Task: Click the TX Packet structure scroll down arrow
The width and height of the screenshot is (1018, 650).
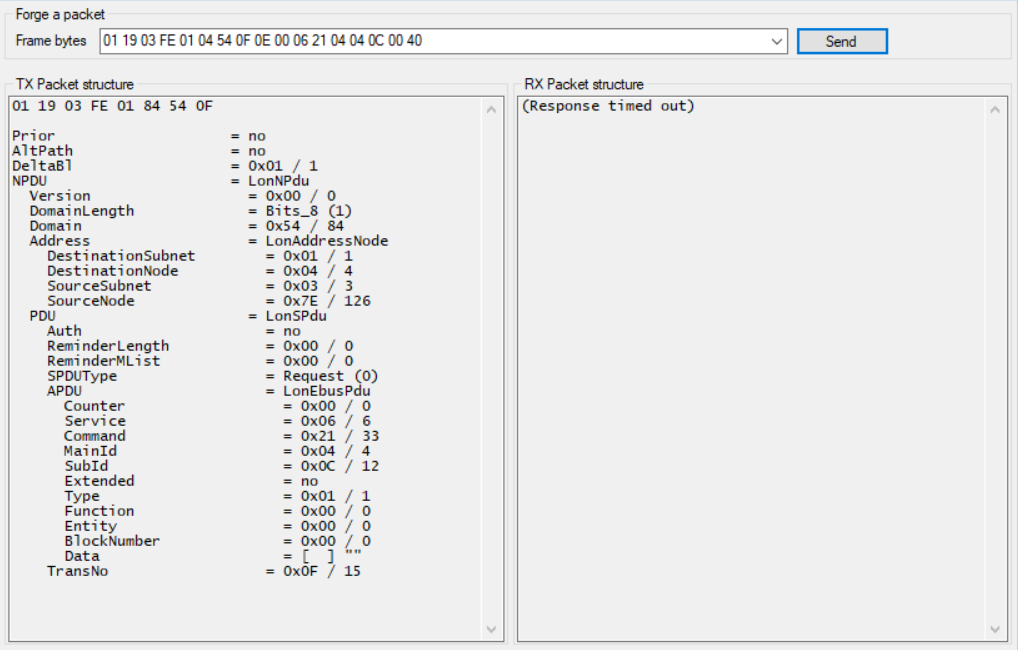Action: (x=491, y=629)
